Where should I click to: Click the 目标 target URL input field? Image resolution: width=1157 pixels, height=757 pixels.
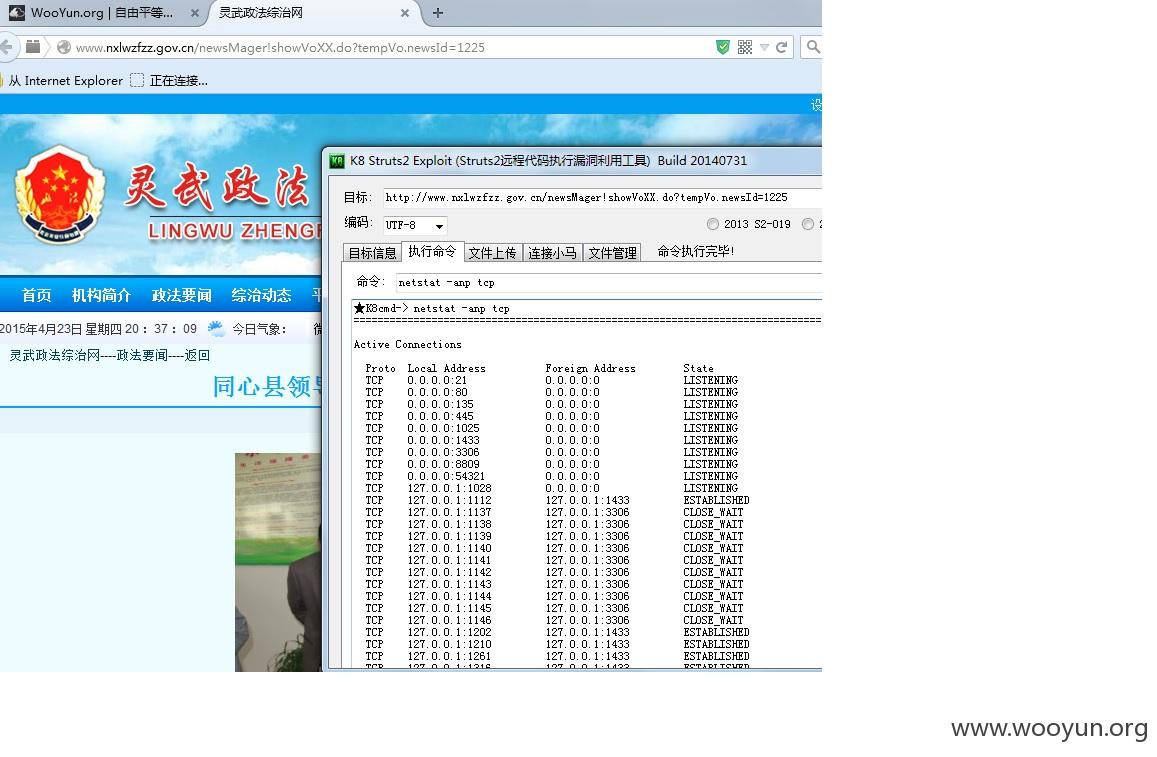coord(601,197)
